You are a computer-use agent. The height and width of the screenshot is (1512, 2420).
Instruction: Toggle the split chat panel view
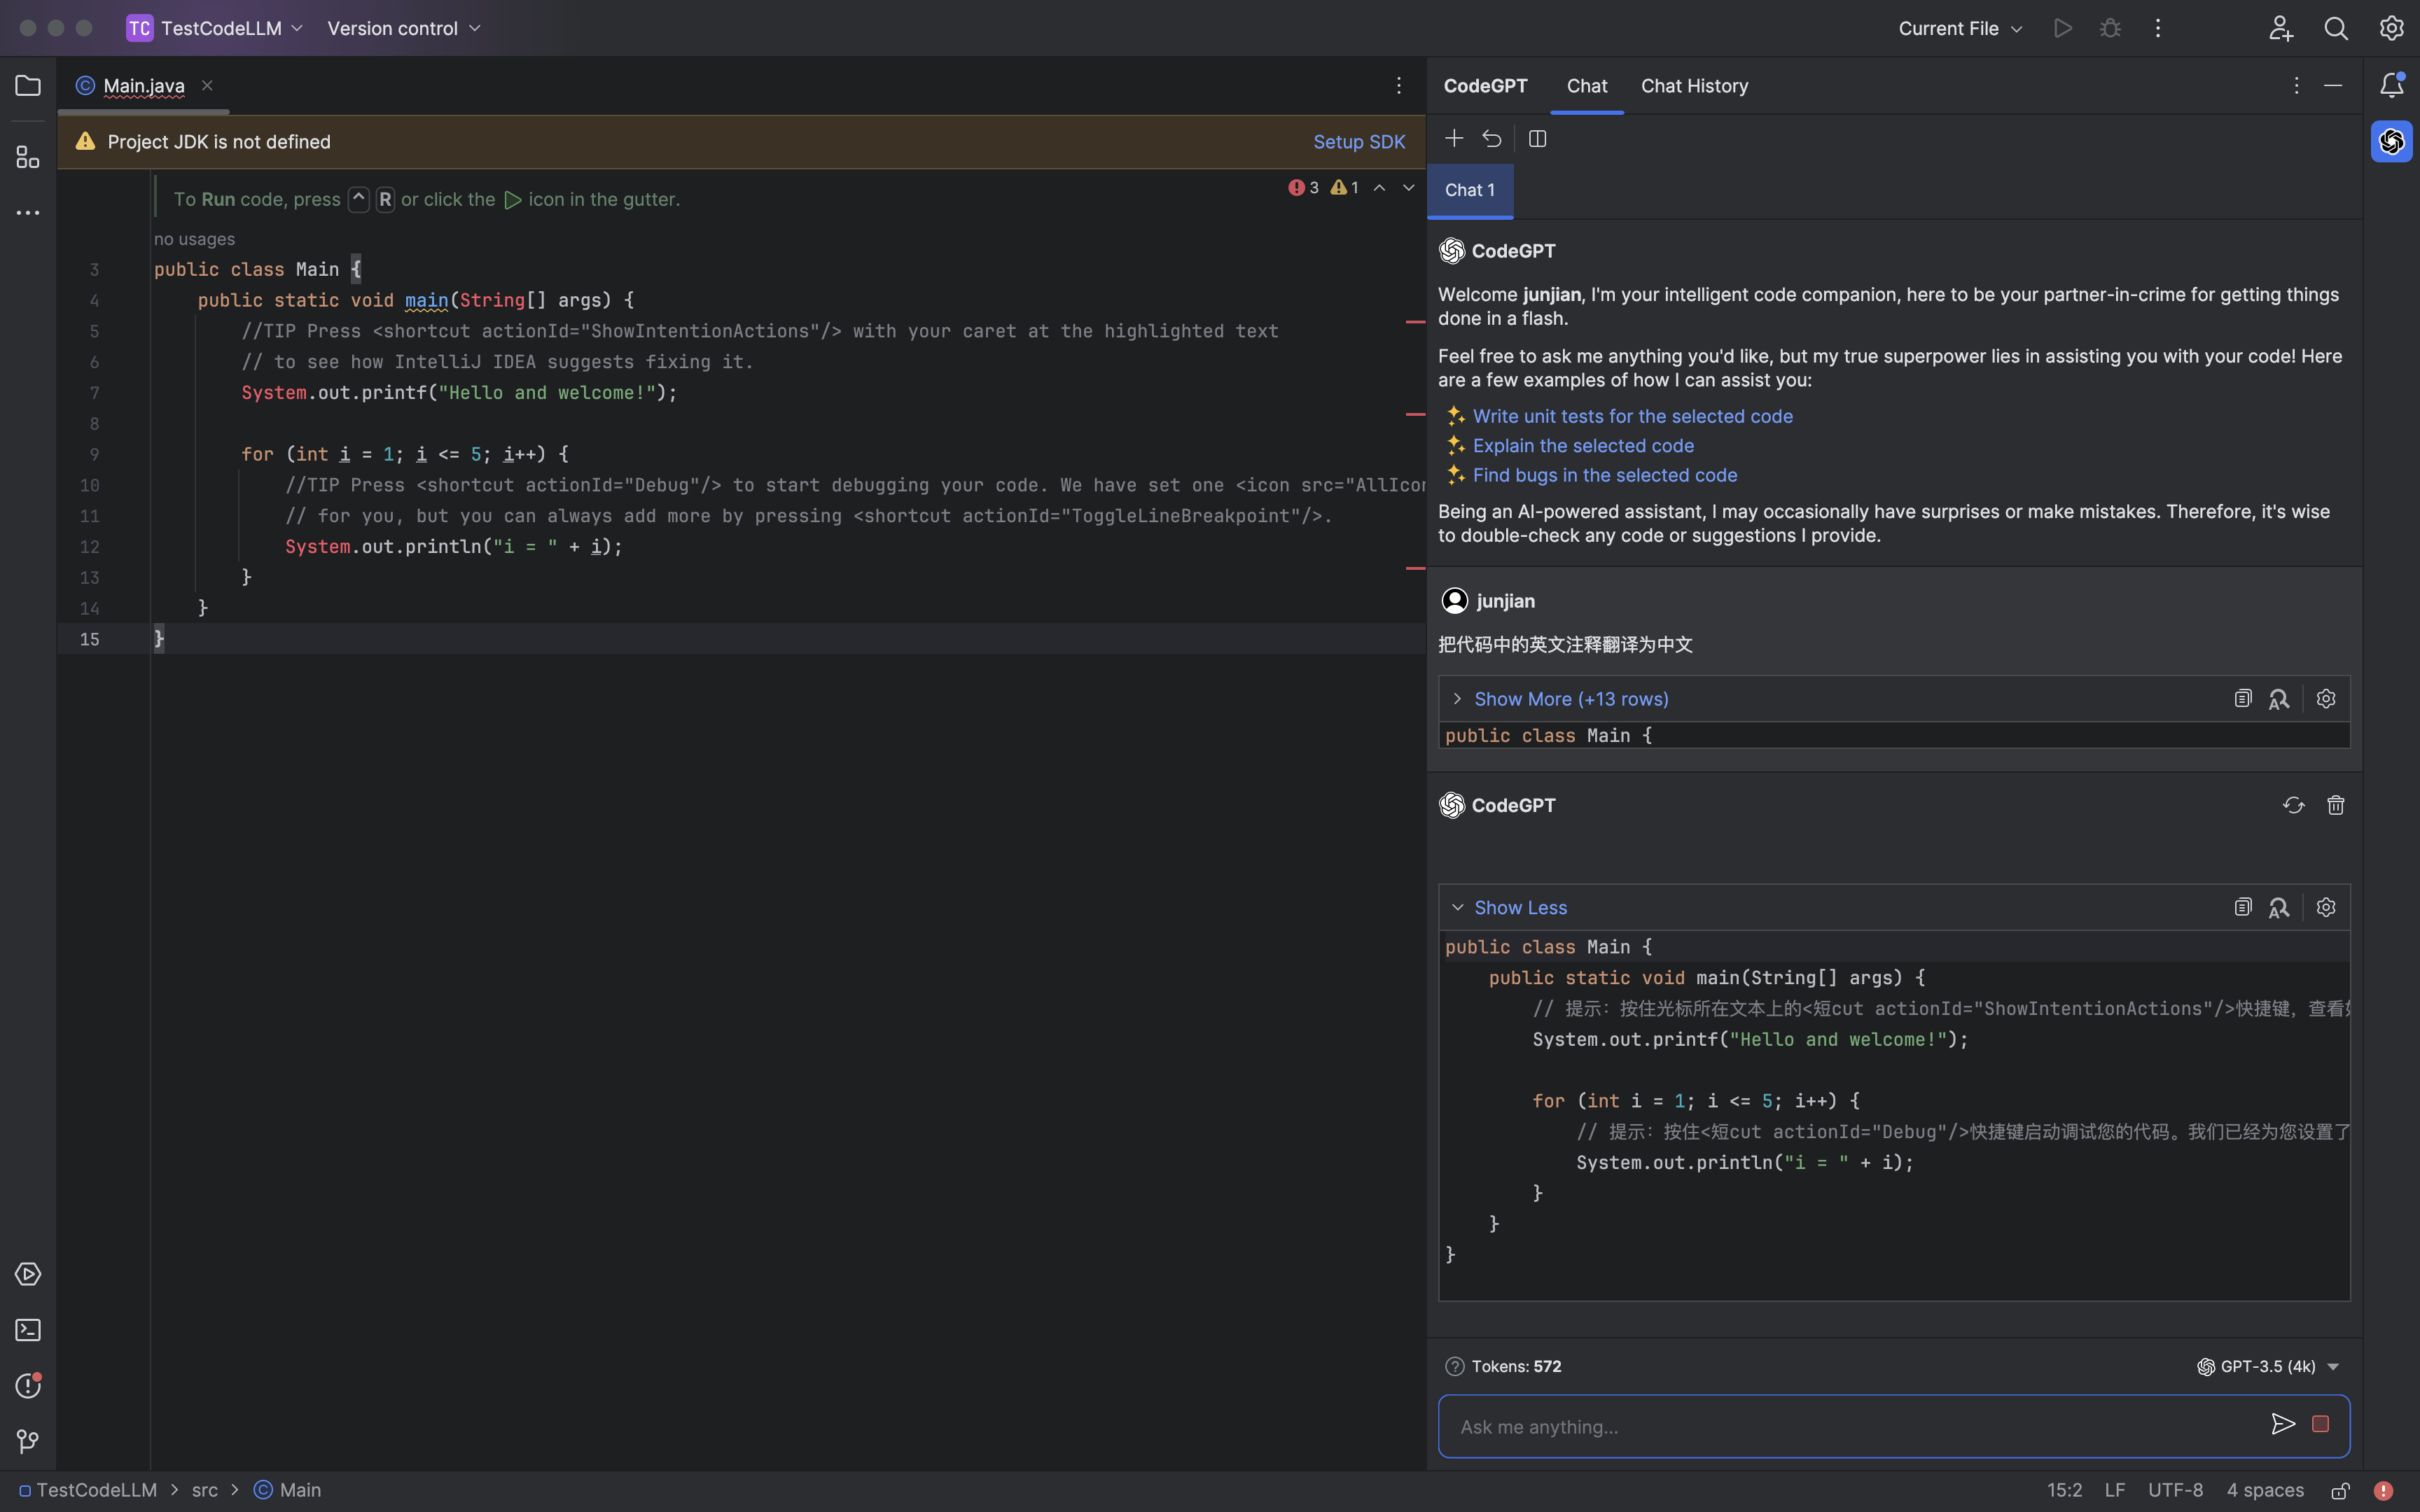[x=1537, y=139]
